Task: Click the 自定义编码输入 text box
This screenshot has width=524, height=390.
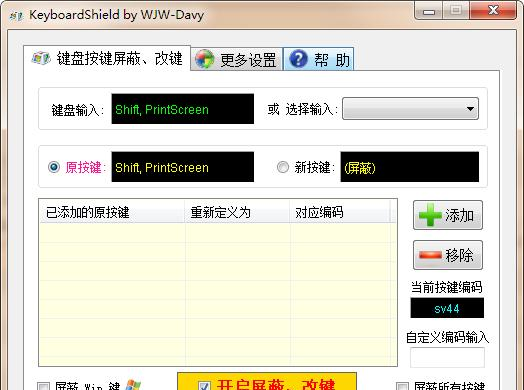Action: point(447,357)
